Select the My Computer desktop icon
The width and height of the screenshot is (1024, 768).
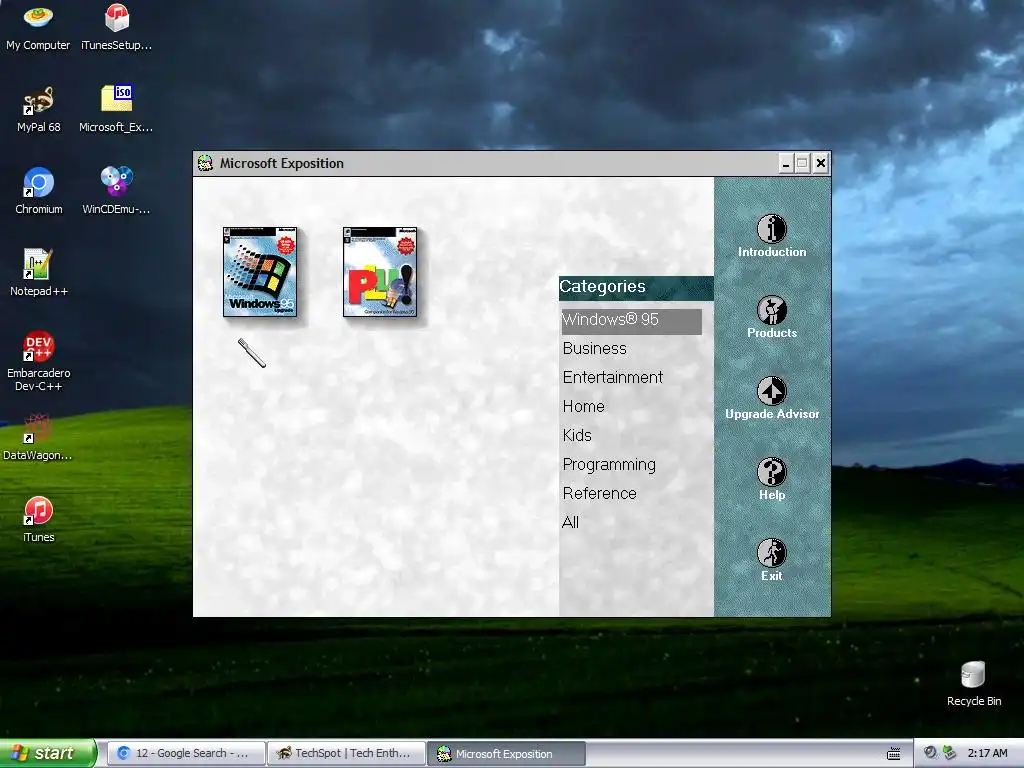click(x=38, y=27)
